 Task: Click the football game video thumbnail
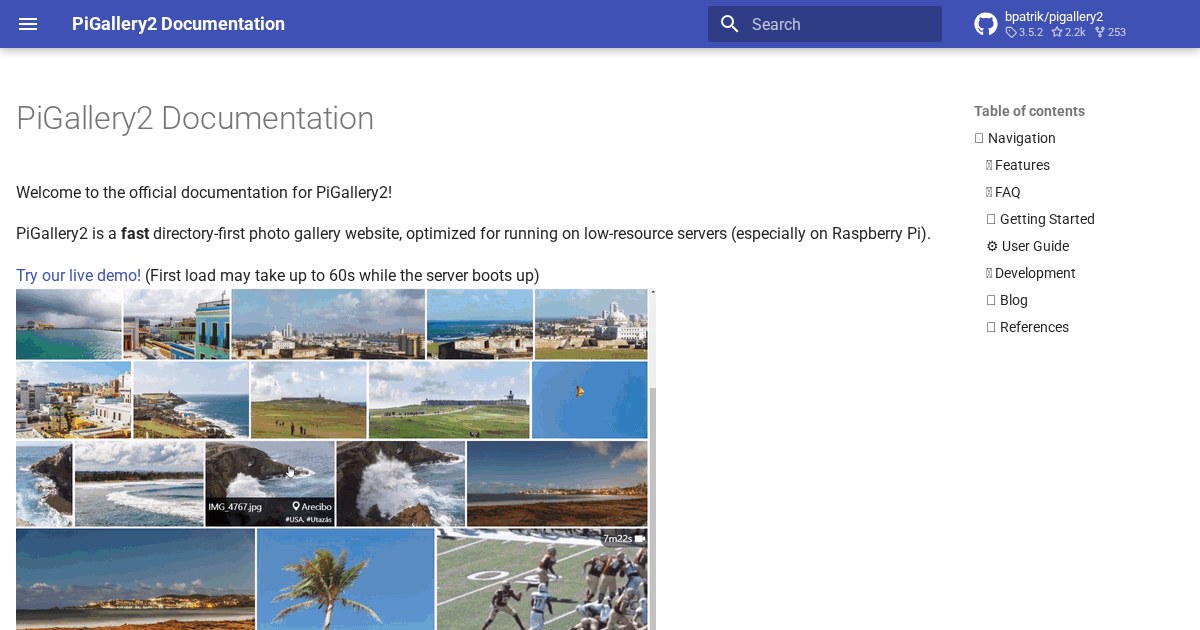click(x=542, y=579)
